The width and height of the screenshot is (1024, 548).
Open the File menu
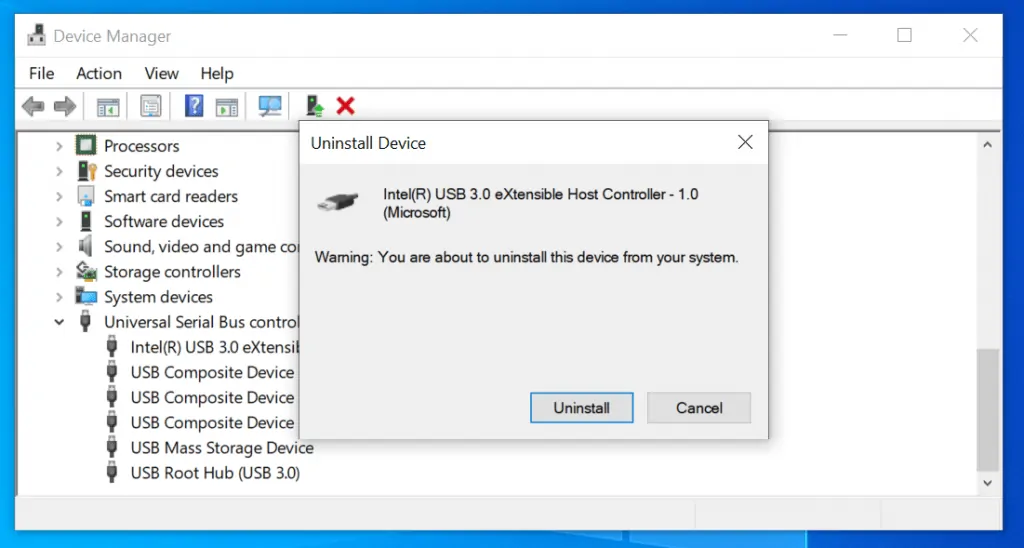coord(41,74)
